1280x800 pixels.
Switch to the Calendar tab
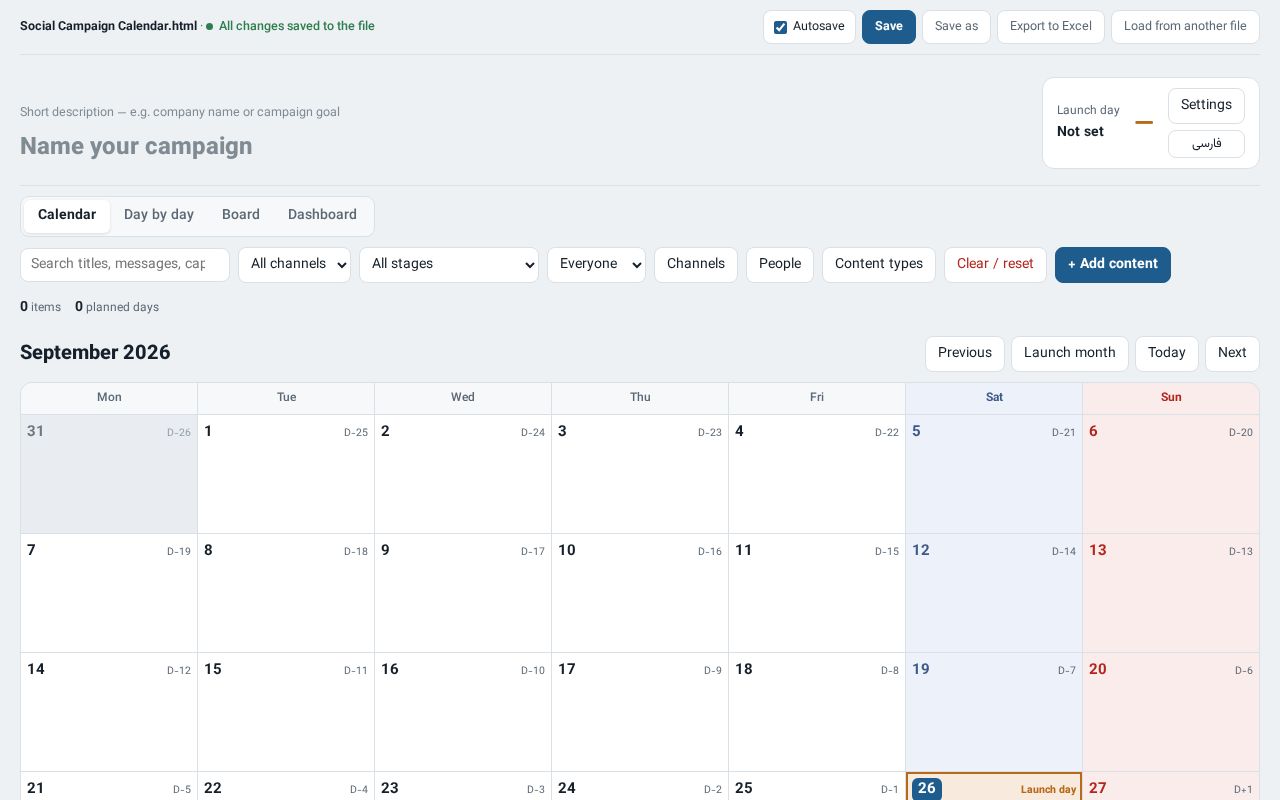[67, 215]
